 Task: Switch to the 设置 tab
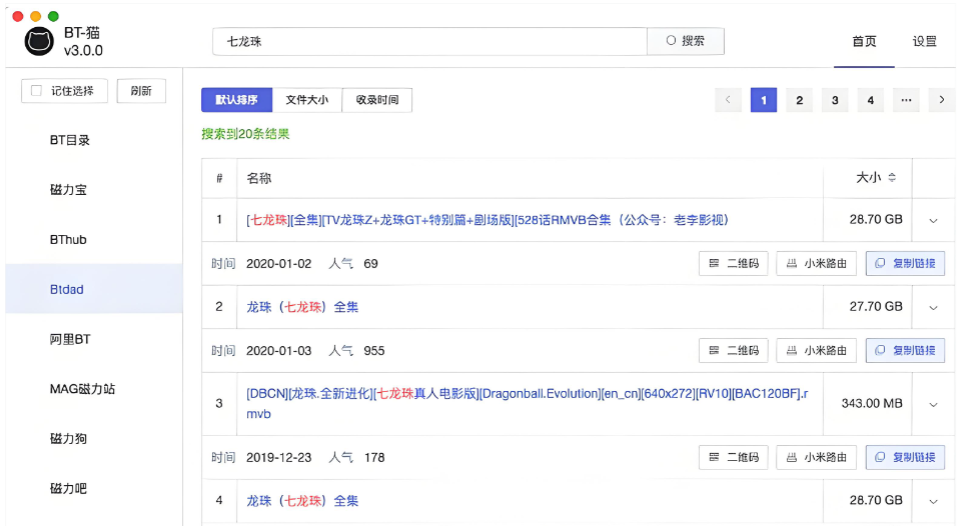point(924,42)
